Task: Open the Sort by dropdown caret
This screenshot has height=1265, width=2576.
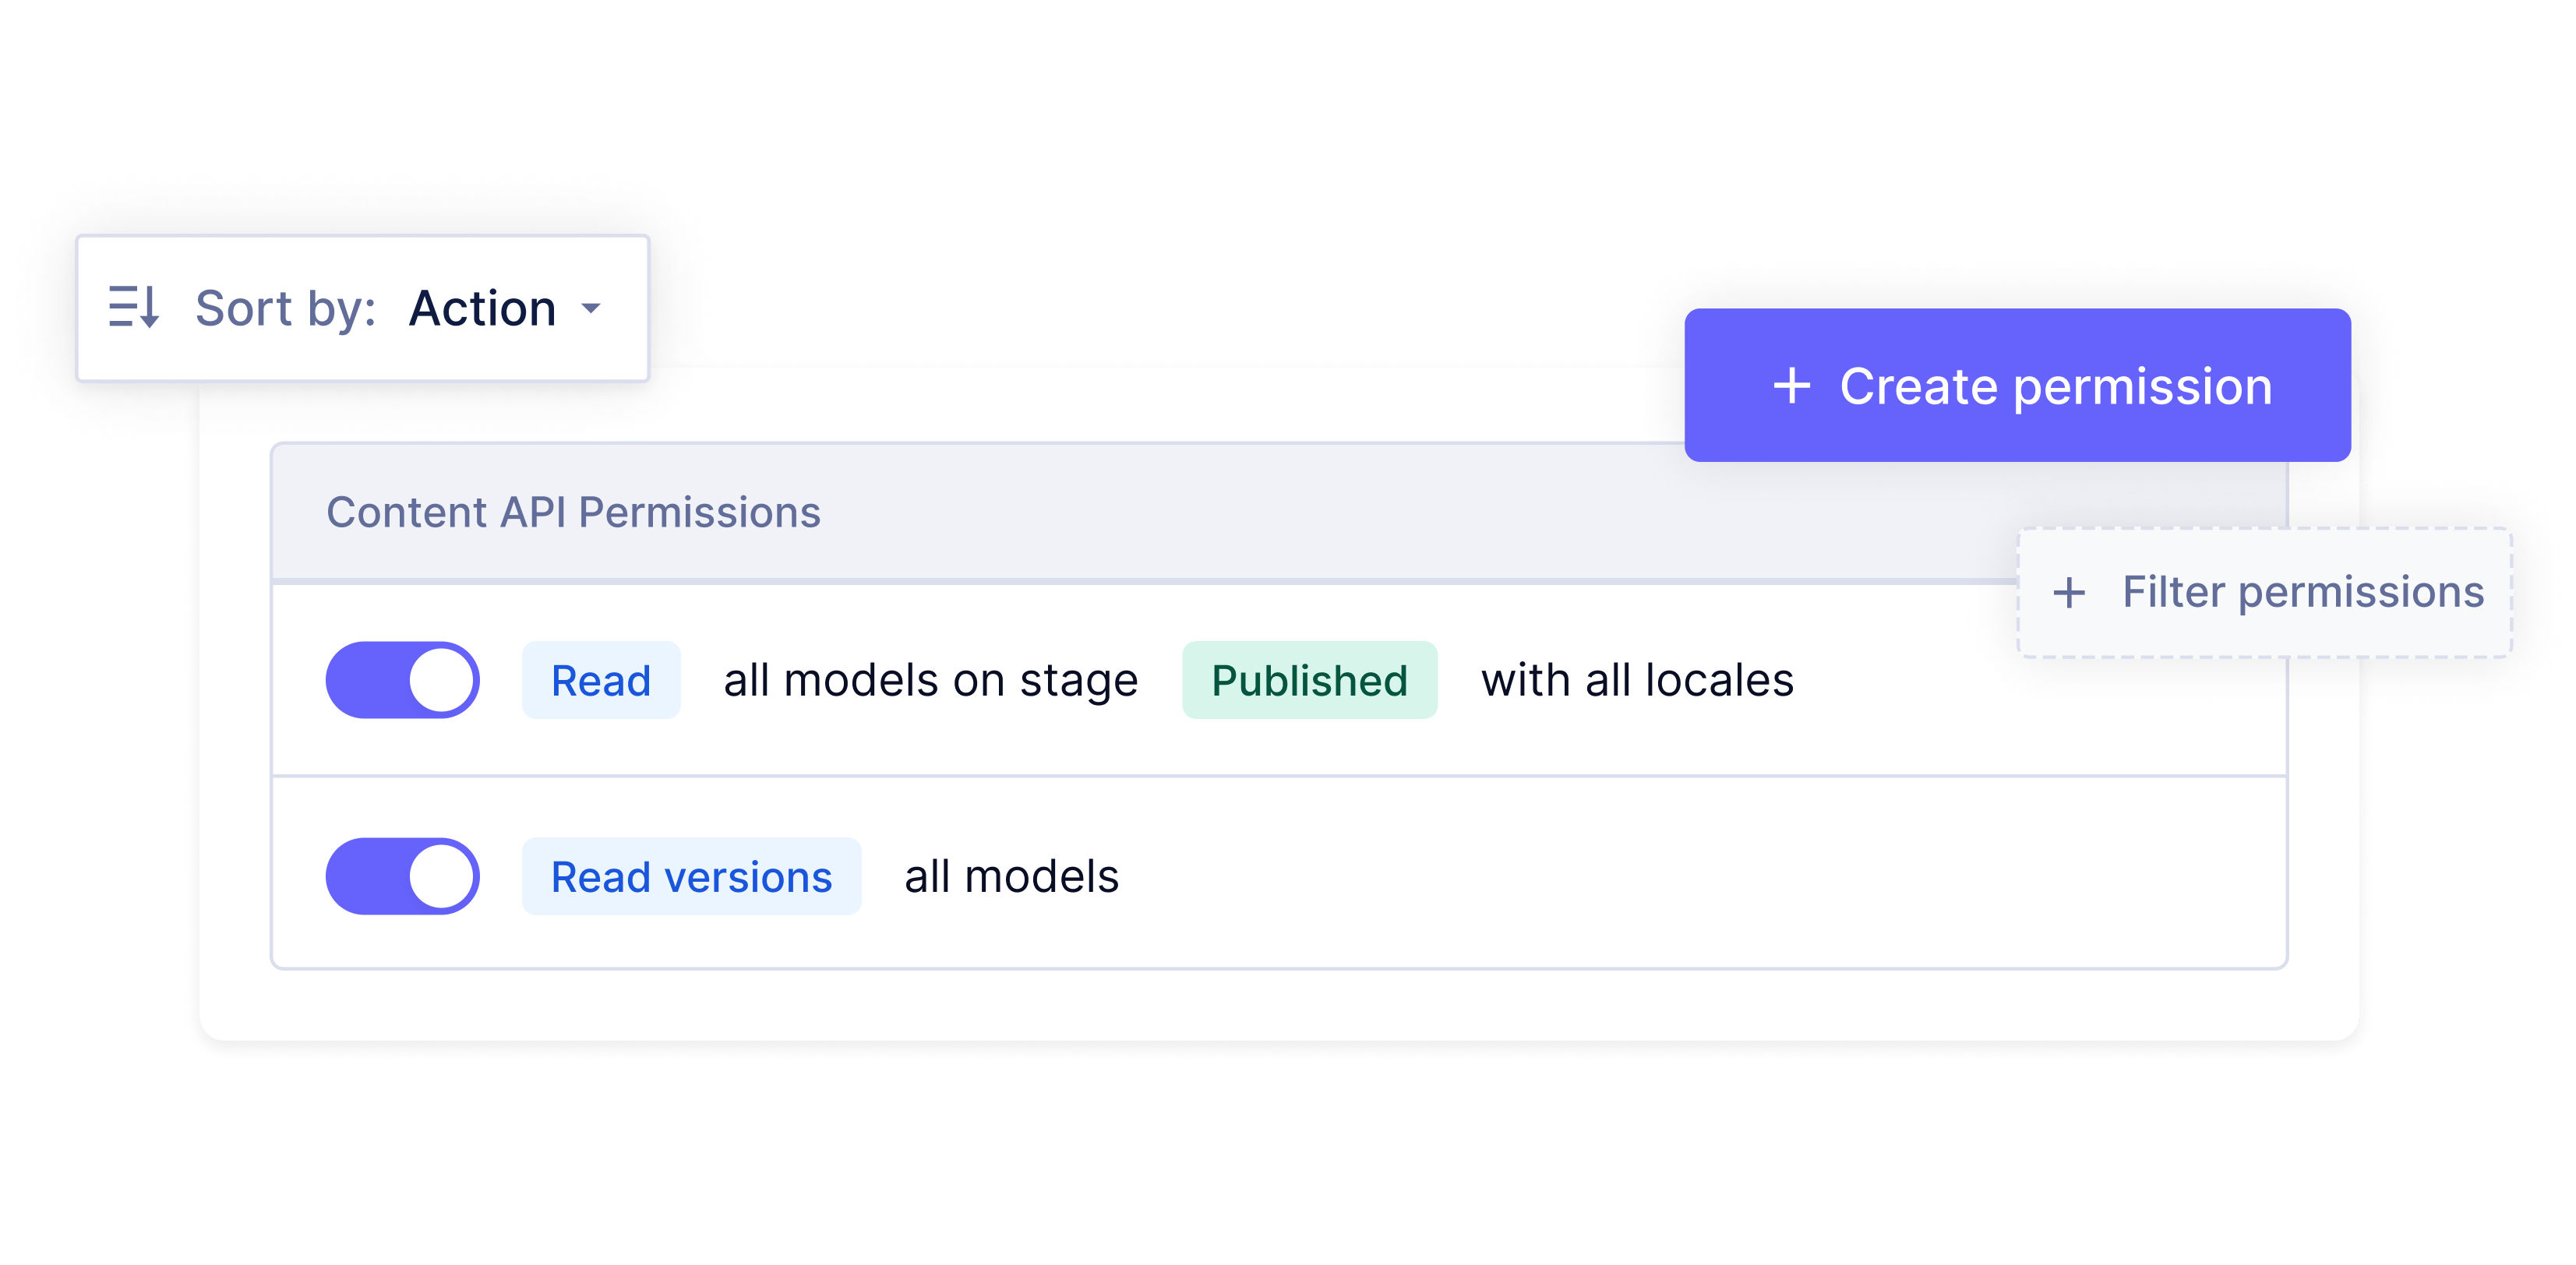Action: tap(592, 308)
